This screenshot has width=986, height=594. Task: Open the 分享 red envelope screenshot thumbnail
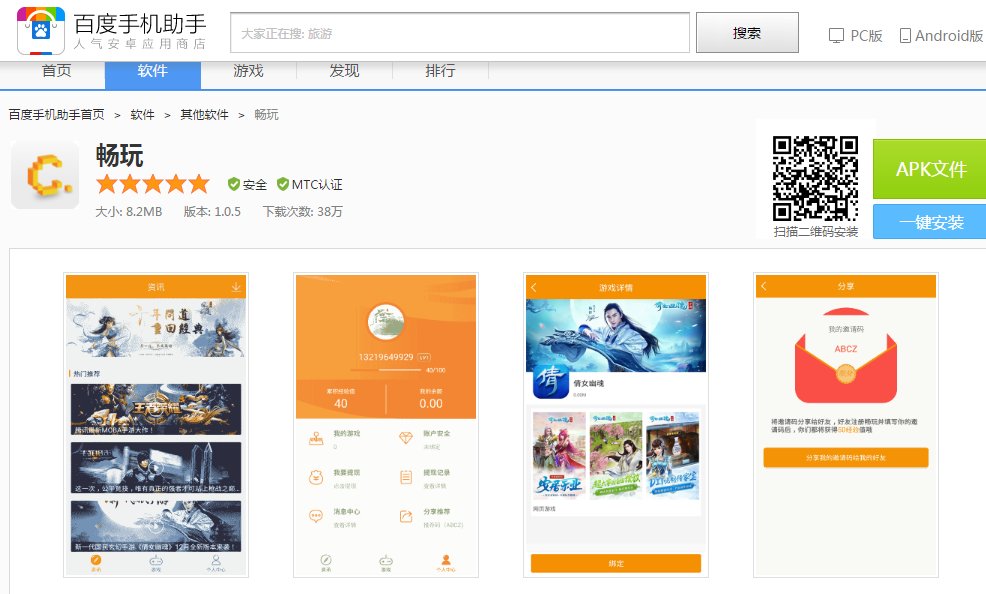(846, 424)
